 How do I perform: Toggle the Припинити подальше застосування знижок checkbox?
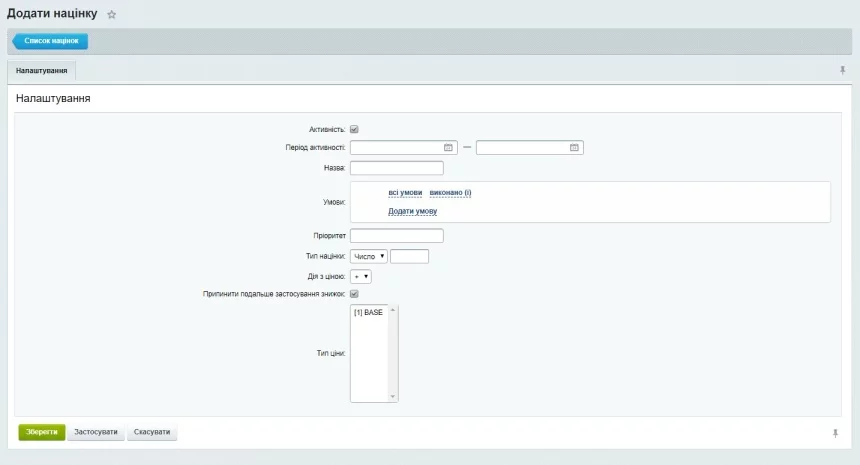point(354,294)
